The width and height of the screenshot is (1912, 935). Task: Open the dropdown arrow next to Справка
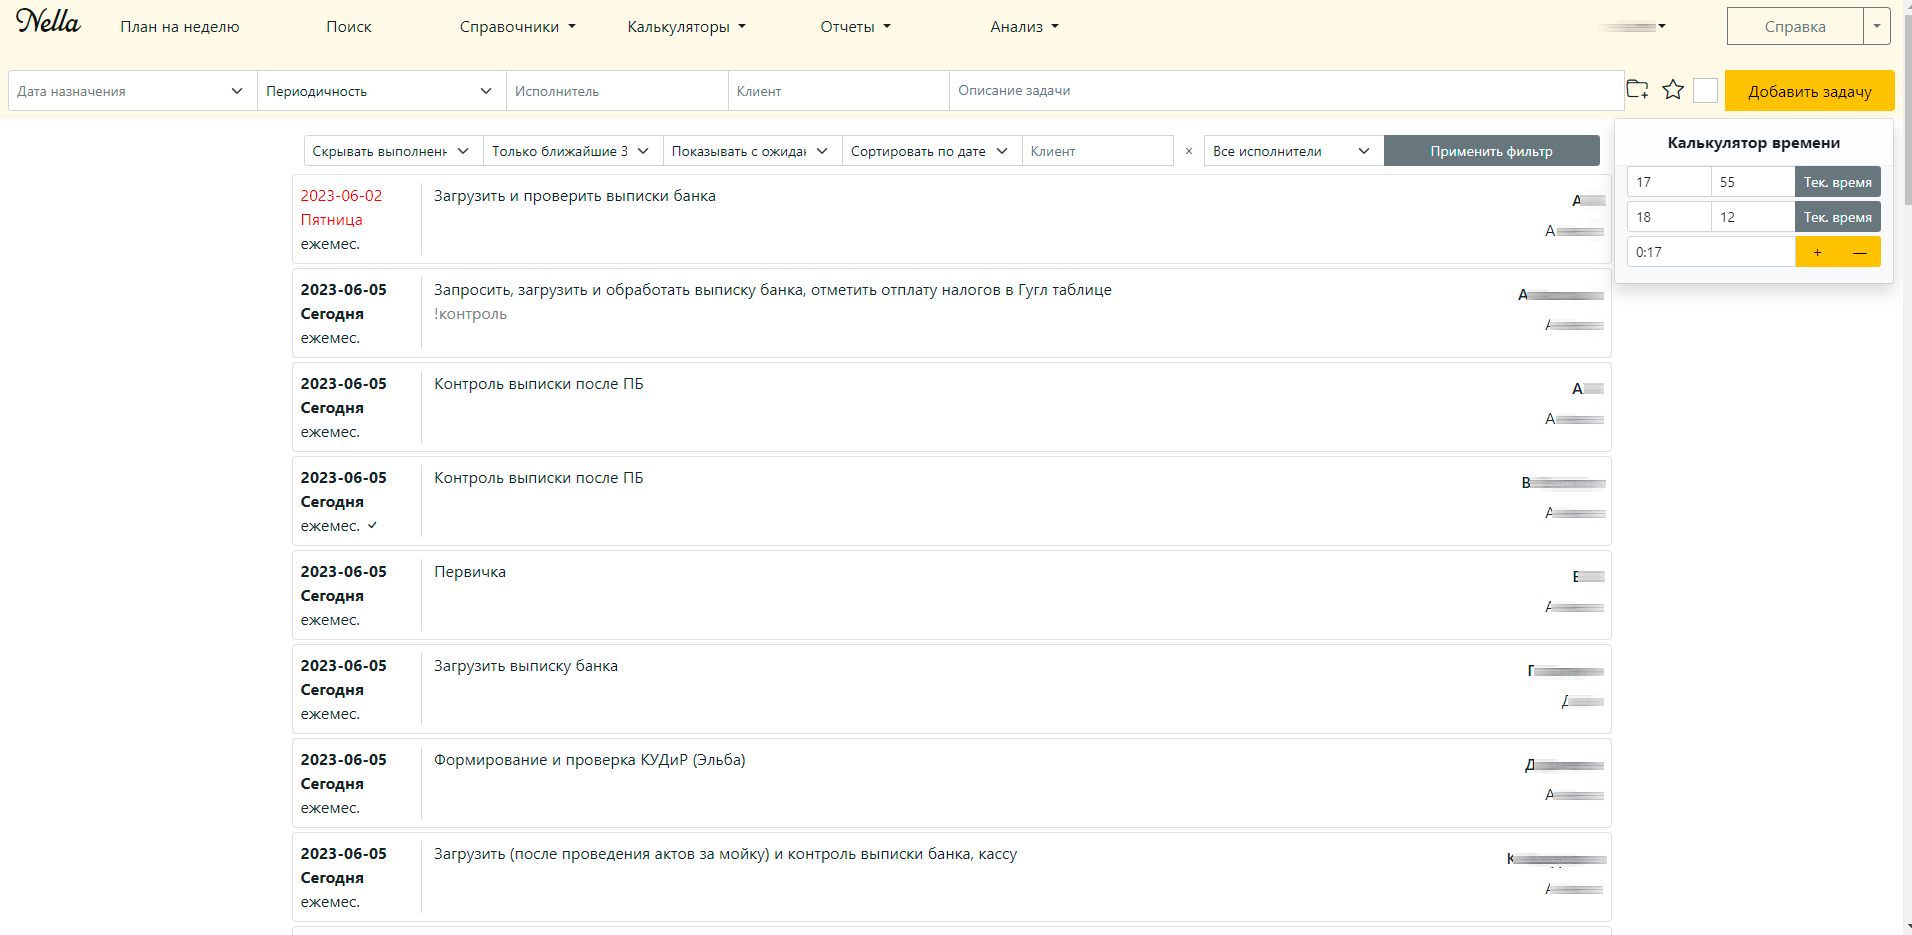click(1877, 26)
